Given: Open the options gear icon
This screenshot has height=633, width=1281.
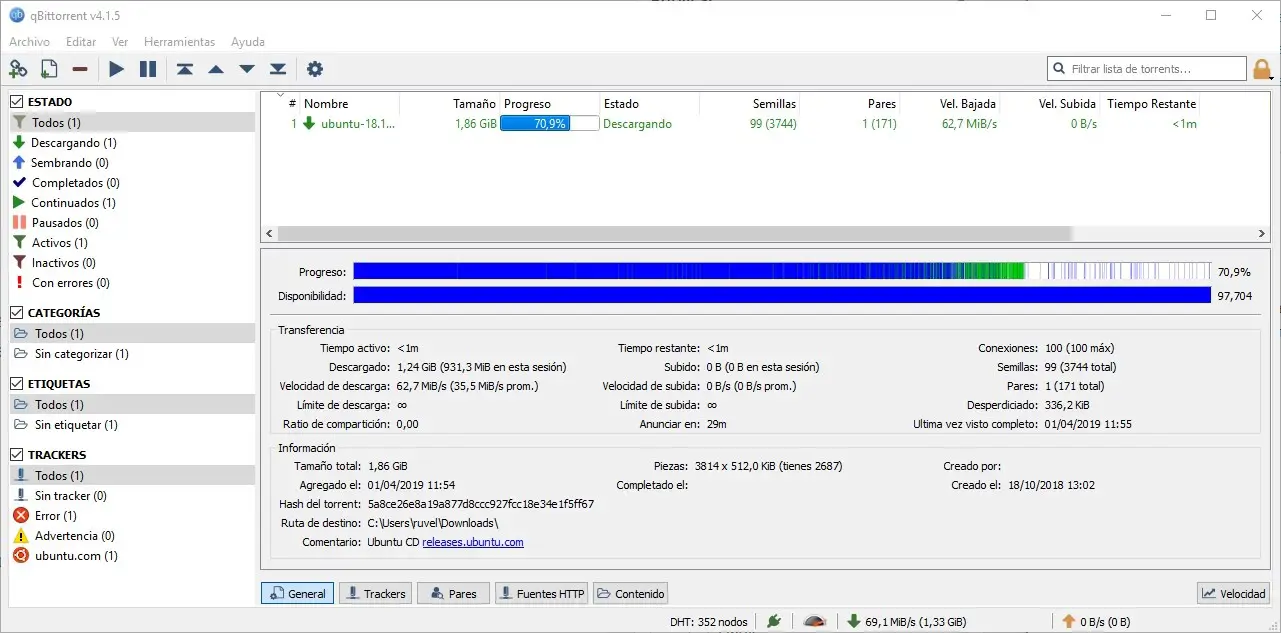Looking at the screenshot, I should click(315, 69).
